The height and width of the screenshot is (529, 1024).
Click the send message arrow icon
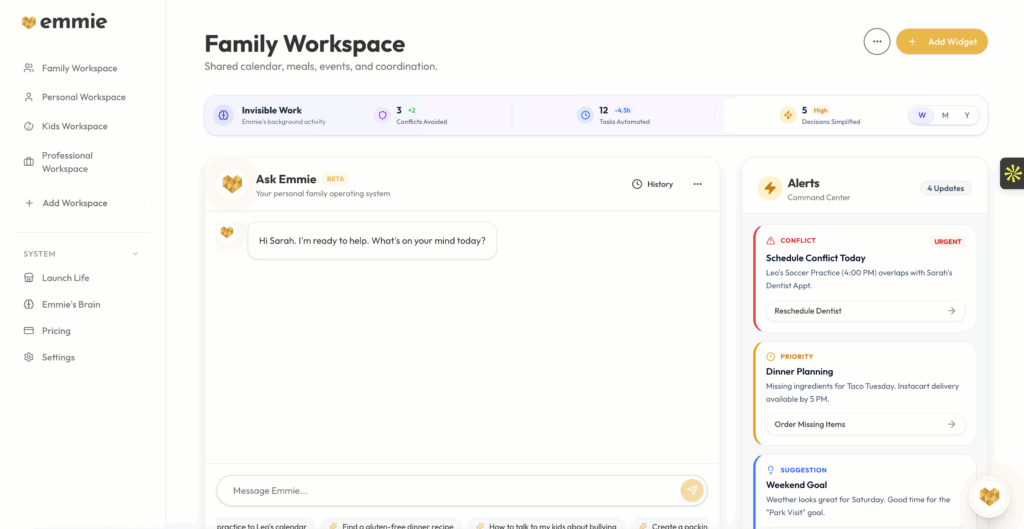691,490
